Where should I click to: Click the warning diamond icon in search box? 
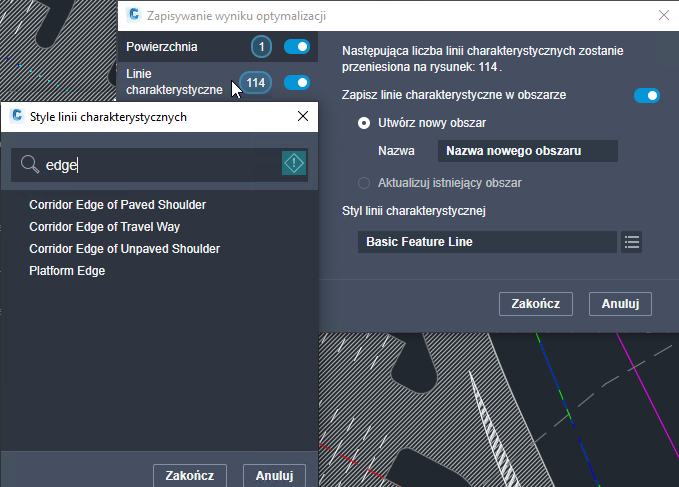click(294, 163)
